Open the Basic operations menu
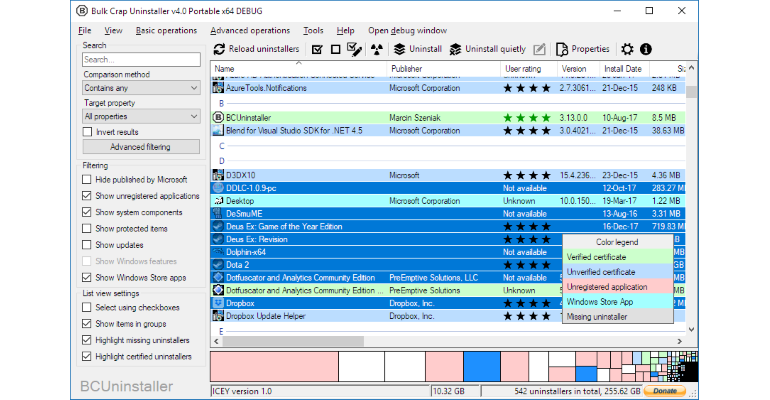 click(x=166, y=30)
